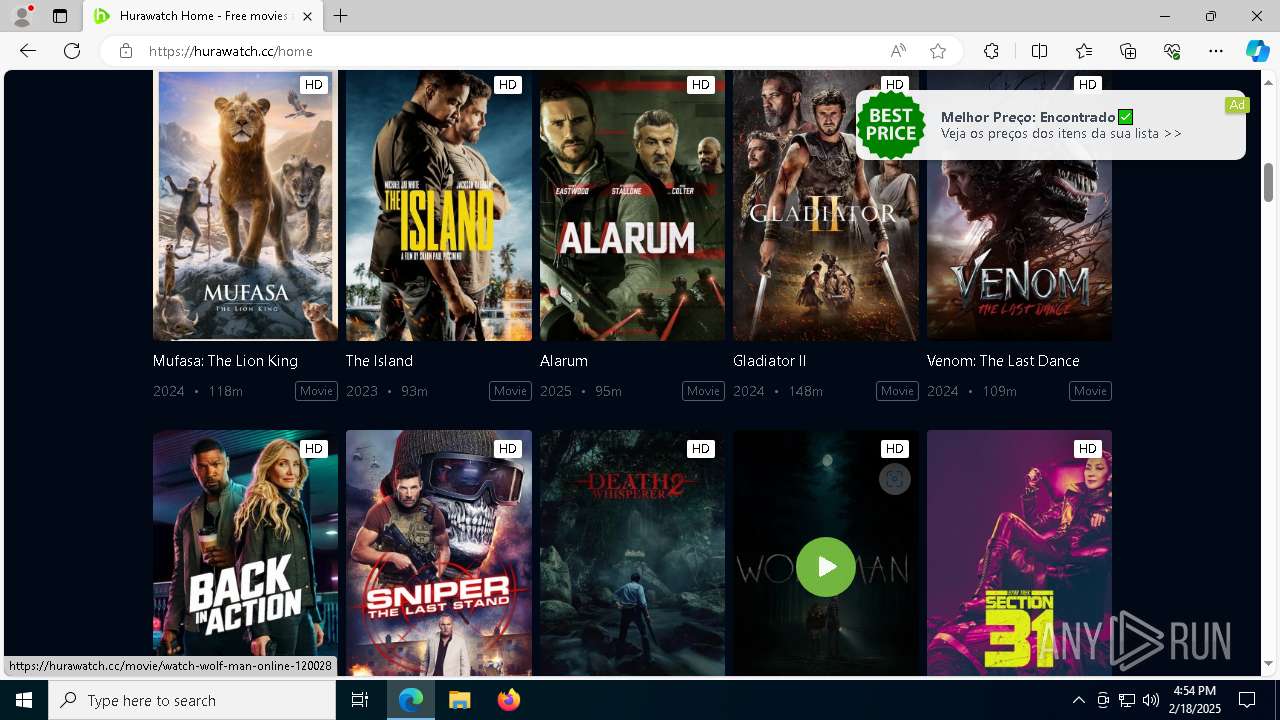Click the Movie badge under Gladiator II

pos(897,391)
